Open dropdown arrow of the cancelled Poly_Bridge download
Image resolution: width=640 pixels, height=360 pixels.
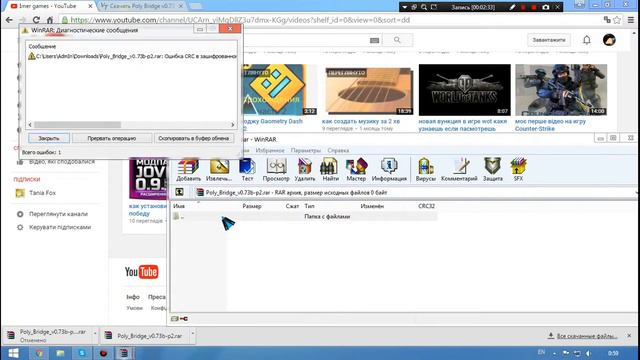[95, 333]
